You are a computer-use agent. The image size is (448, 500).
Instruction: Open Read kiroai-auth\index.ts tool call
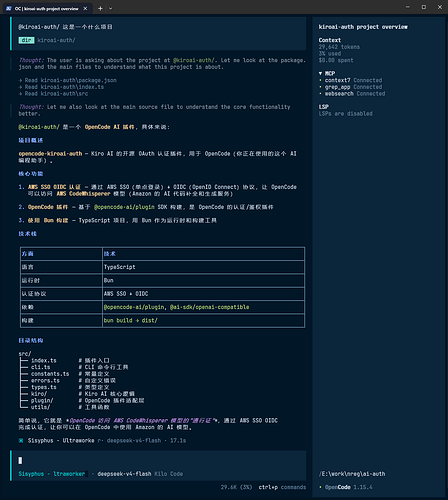tap(61, 87)
